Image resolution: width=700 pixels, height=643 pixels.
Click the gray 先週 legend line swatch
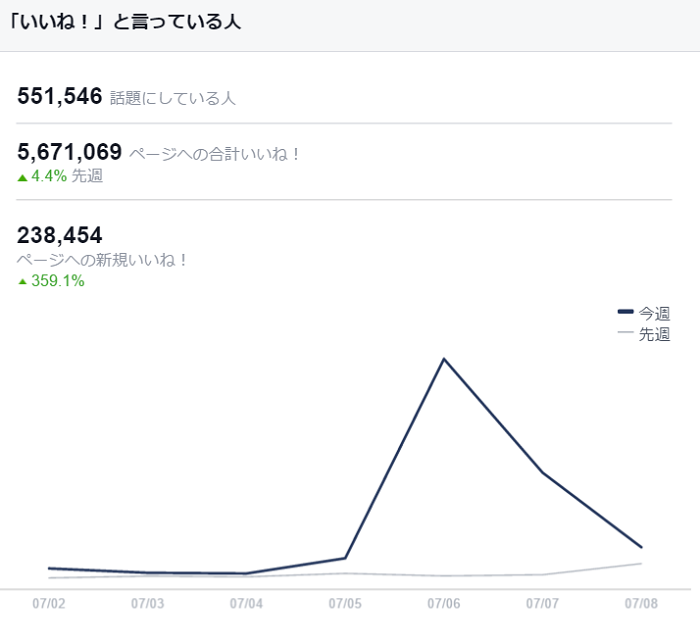coord(626,334)
